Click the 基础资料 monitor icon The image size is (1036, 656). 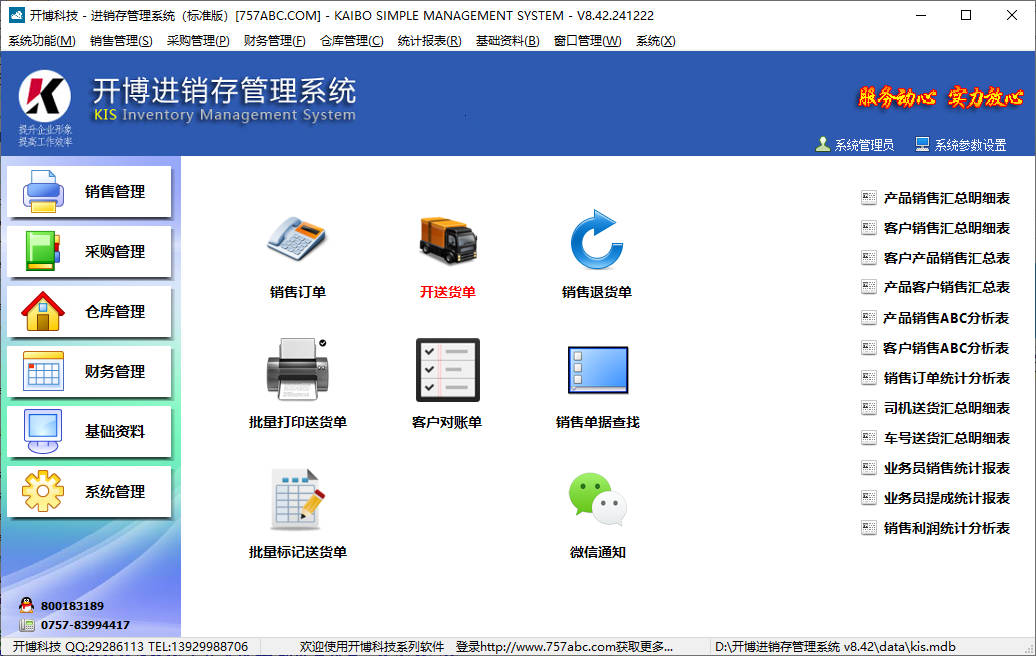coord(43,431)
